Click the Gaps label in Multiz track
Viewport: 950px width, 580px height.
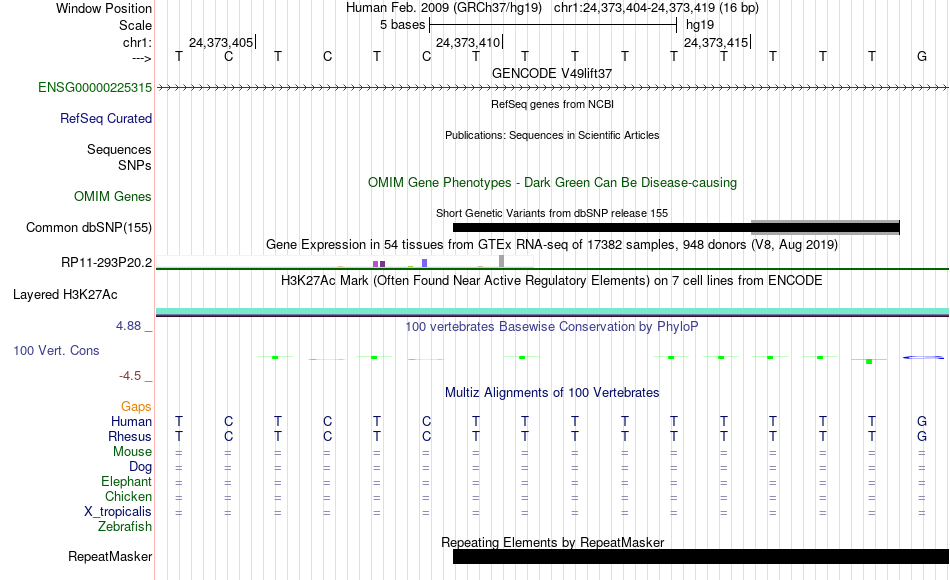click(x=136, y=407)
